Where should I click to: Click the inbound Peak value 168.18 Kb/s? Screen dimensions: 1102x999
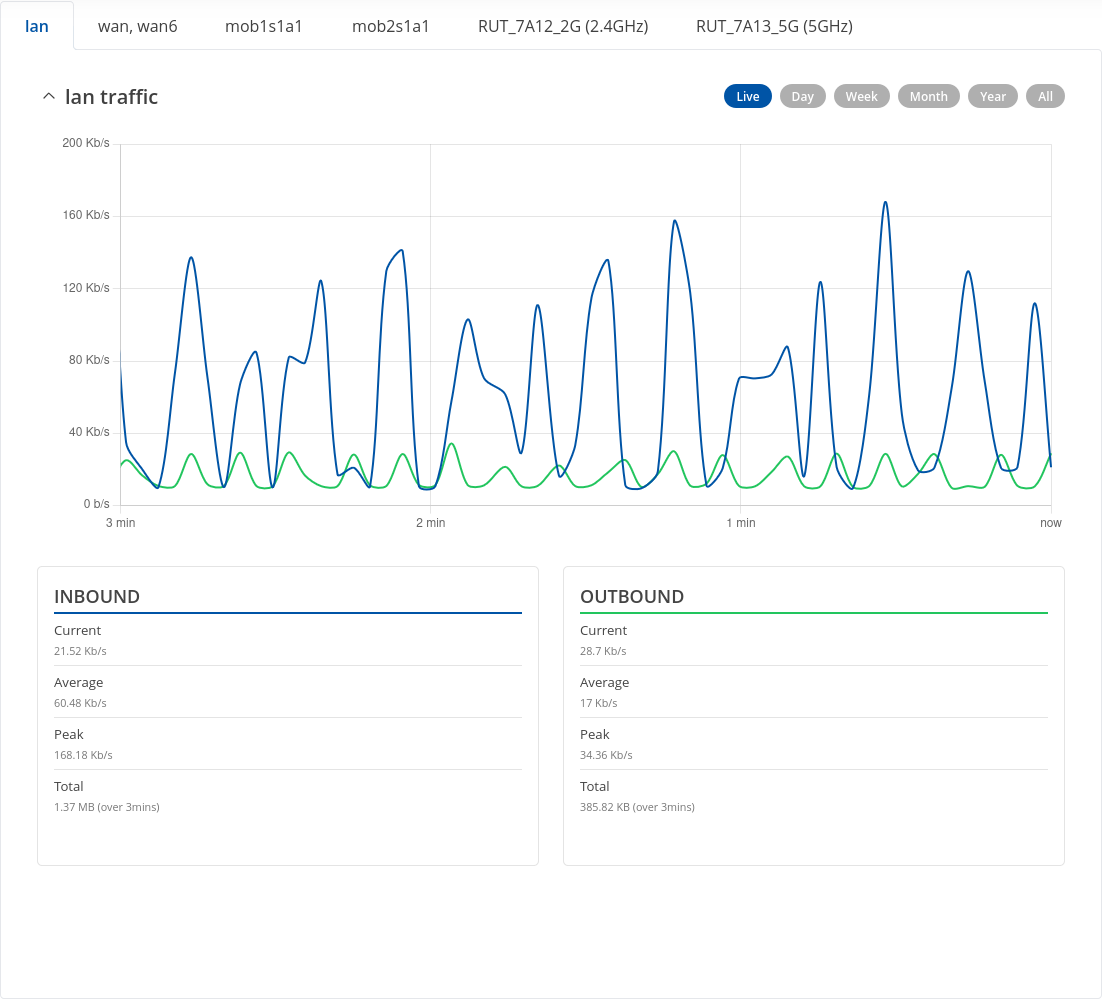[83, 755]
